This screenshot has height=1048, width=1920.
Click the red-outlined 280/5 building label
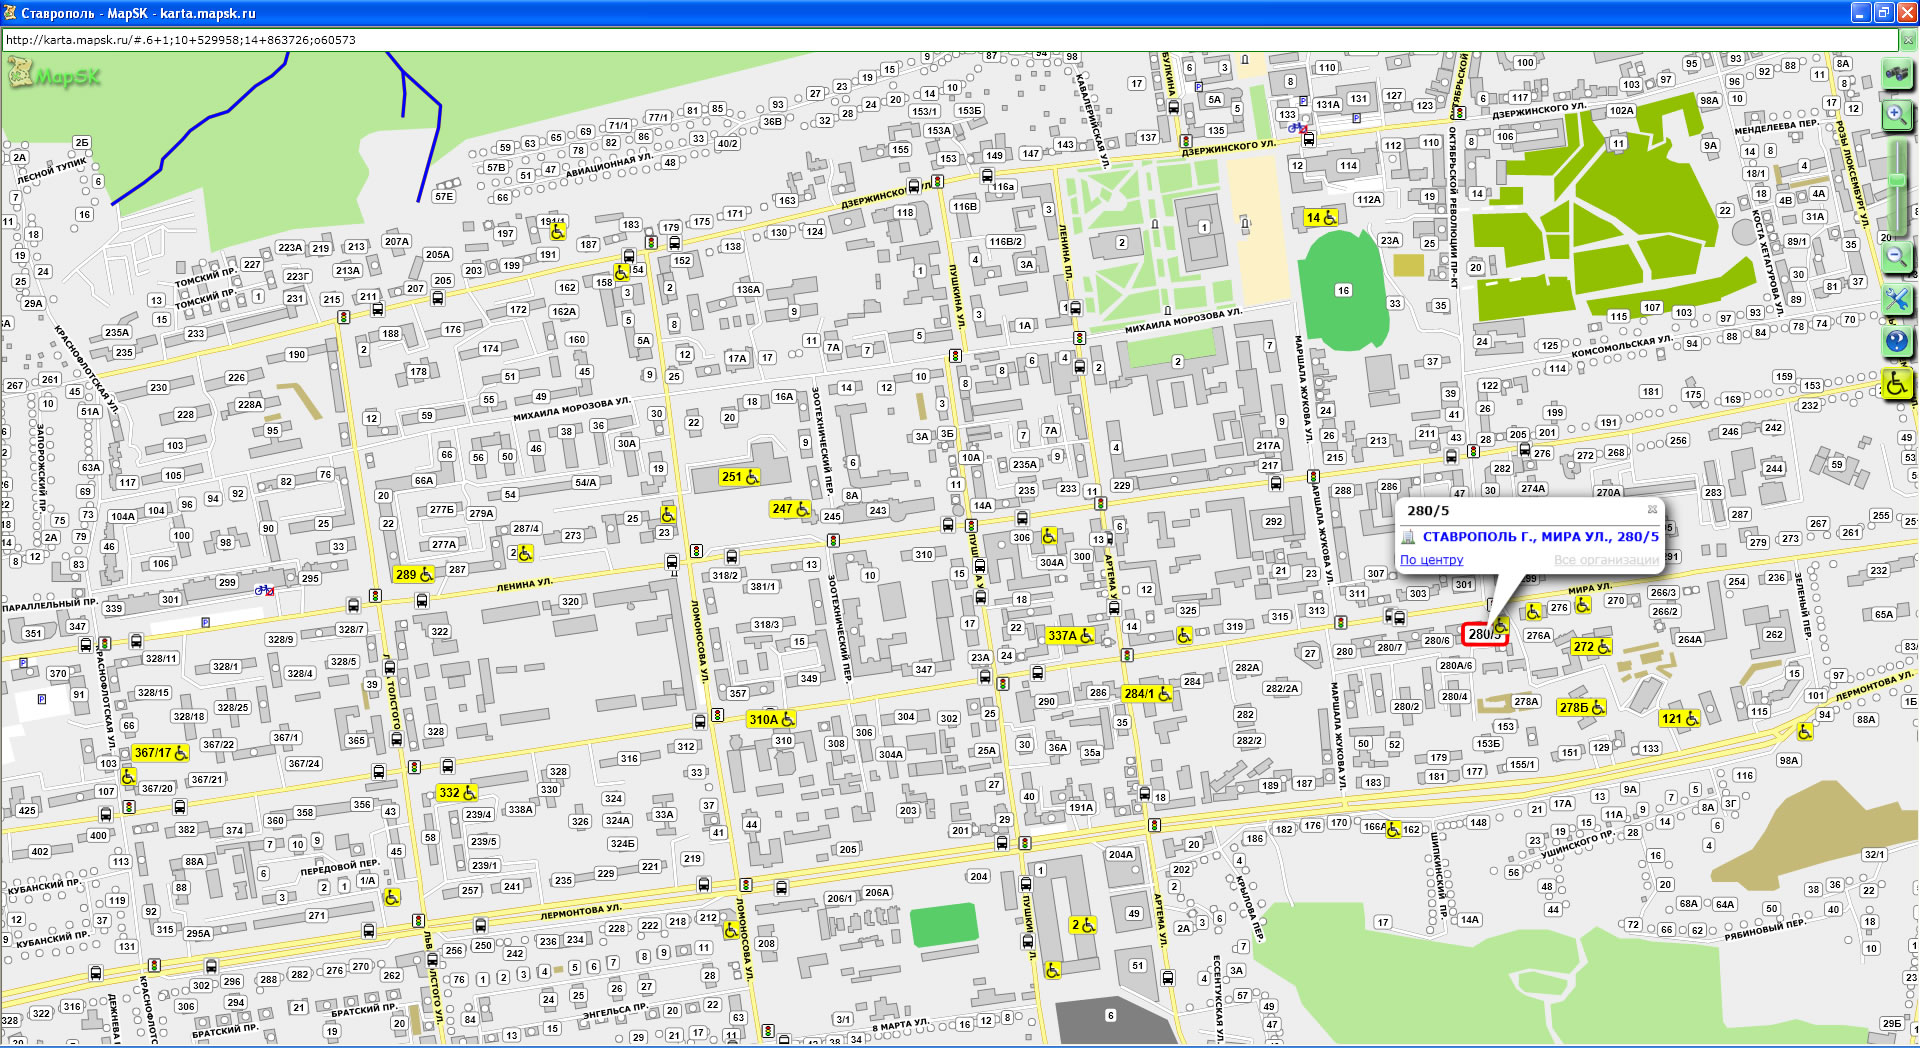click(x=1484, y=634)
